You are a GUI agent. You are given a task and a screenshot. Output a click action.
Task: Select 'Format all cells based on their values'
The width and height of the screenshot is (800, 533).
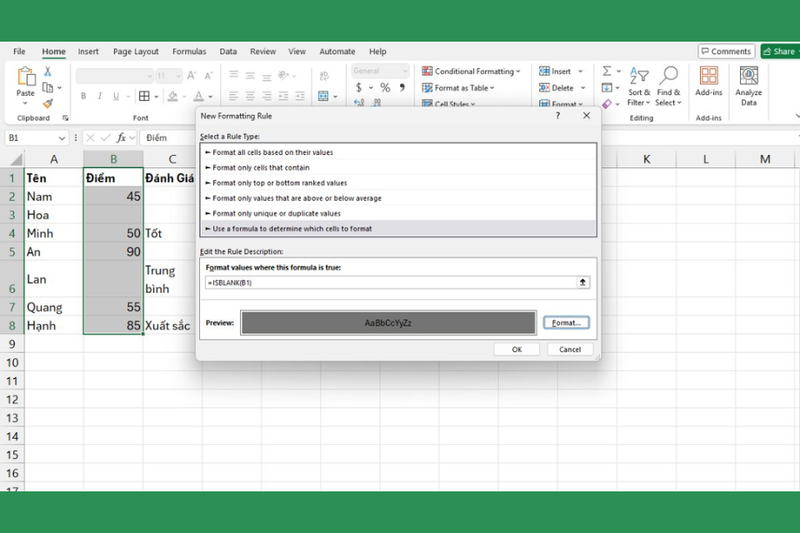click(398, 152)
